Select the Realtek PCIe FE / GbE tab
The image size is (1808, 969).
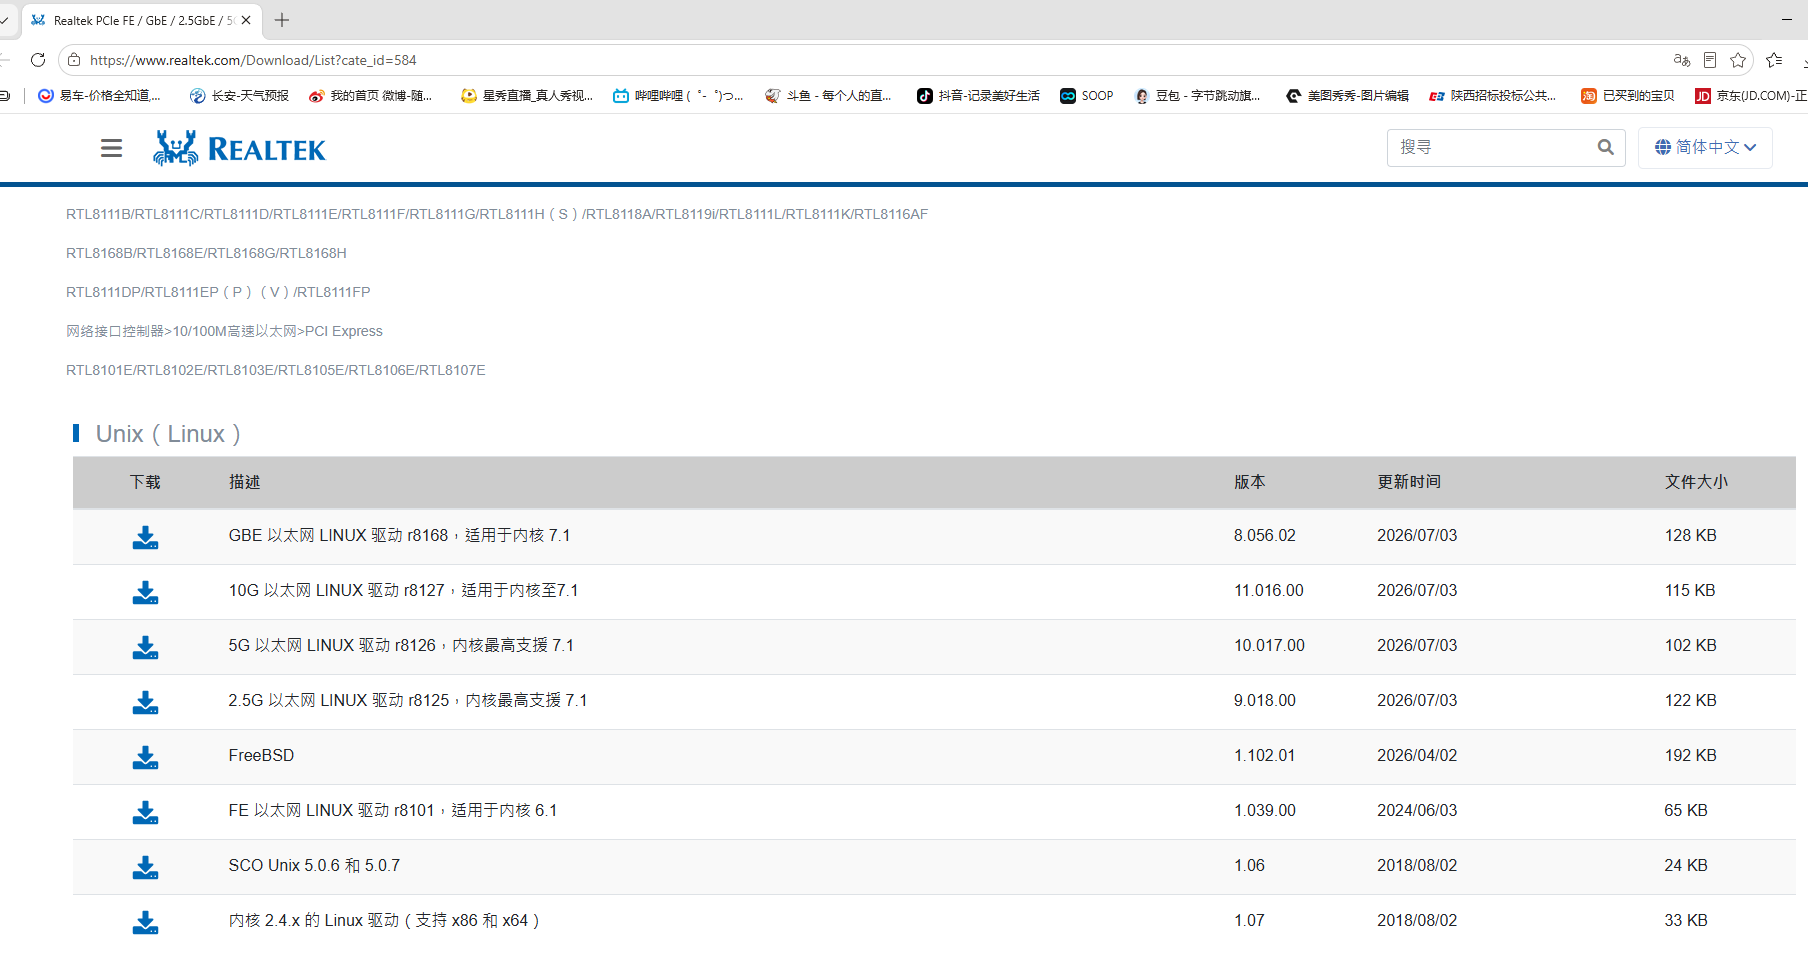[142, 20]
